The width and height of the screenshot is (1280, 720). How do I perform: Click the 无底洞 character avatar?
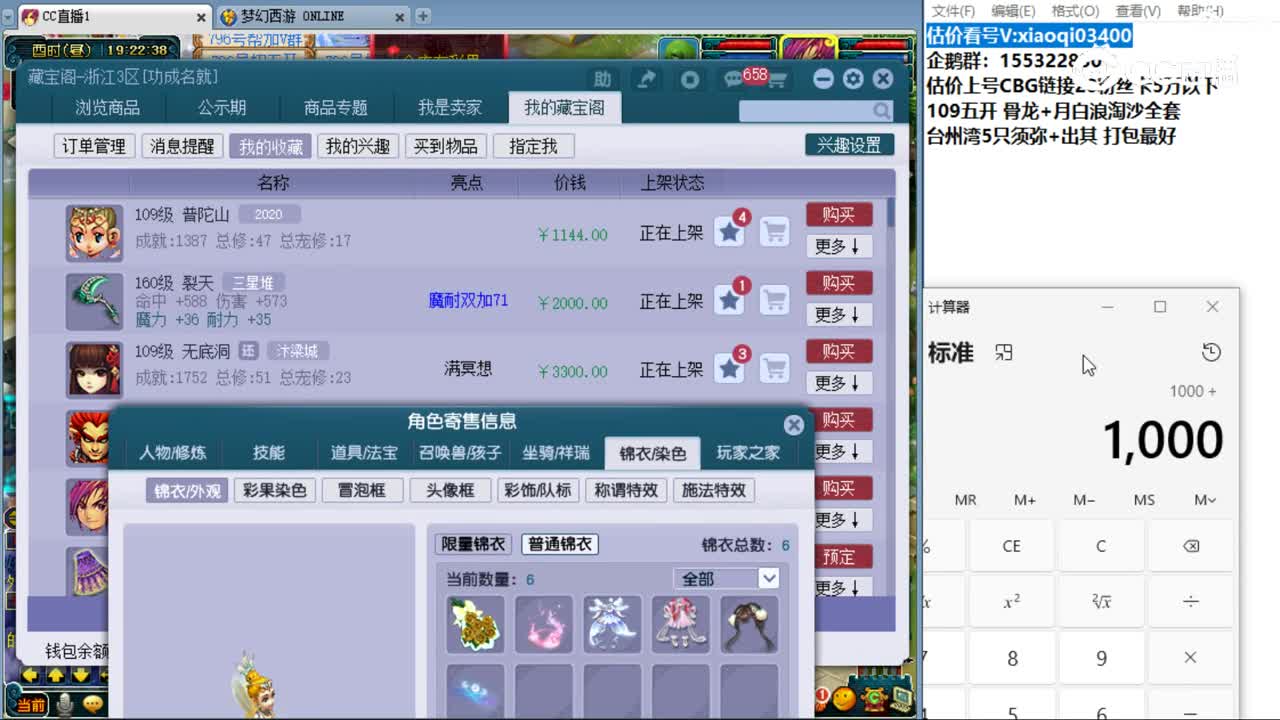(95, 369)
